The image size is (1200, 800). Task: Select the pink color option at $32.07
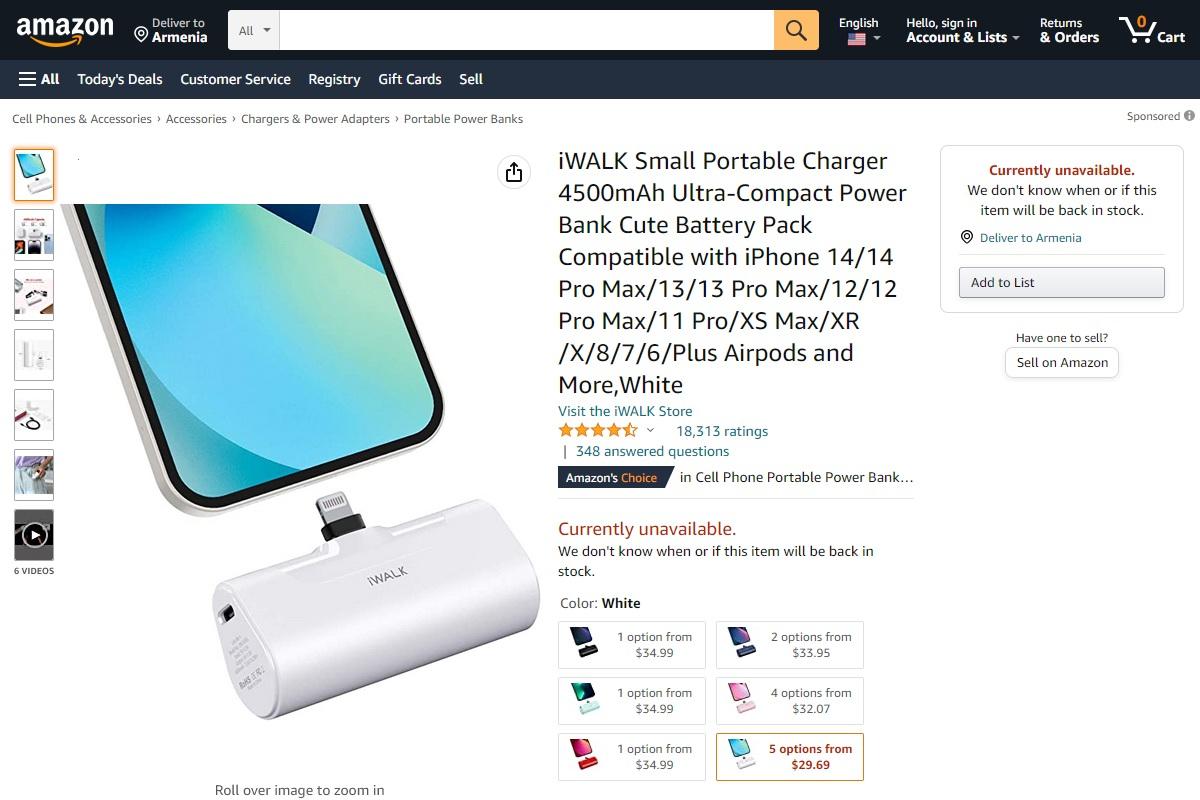790,701
